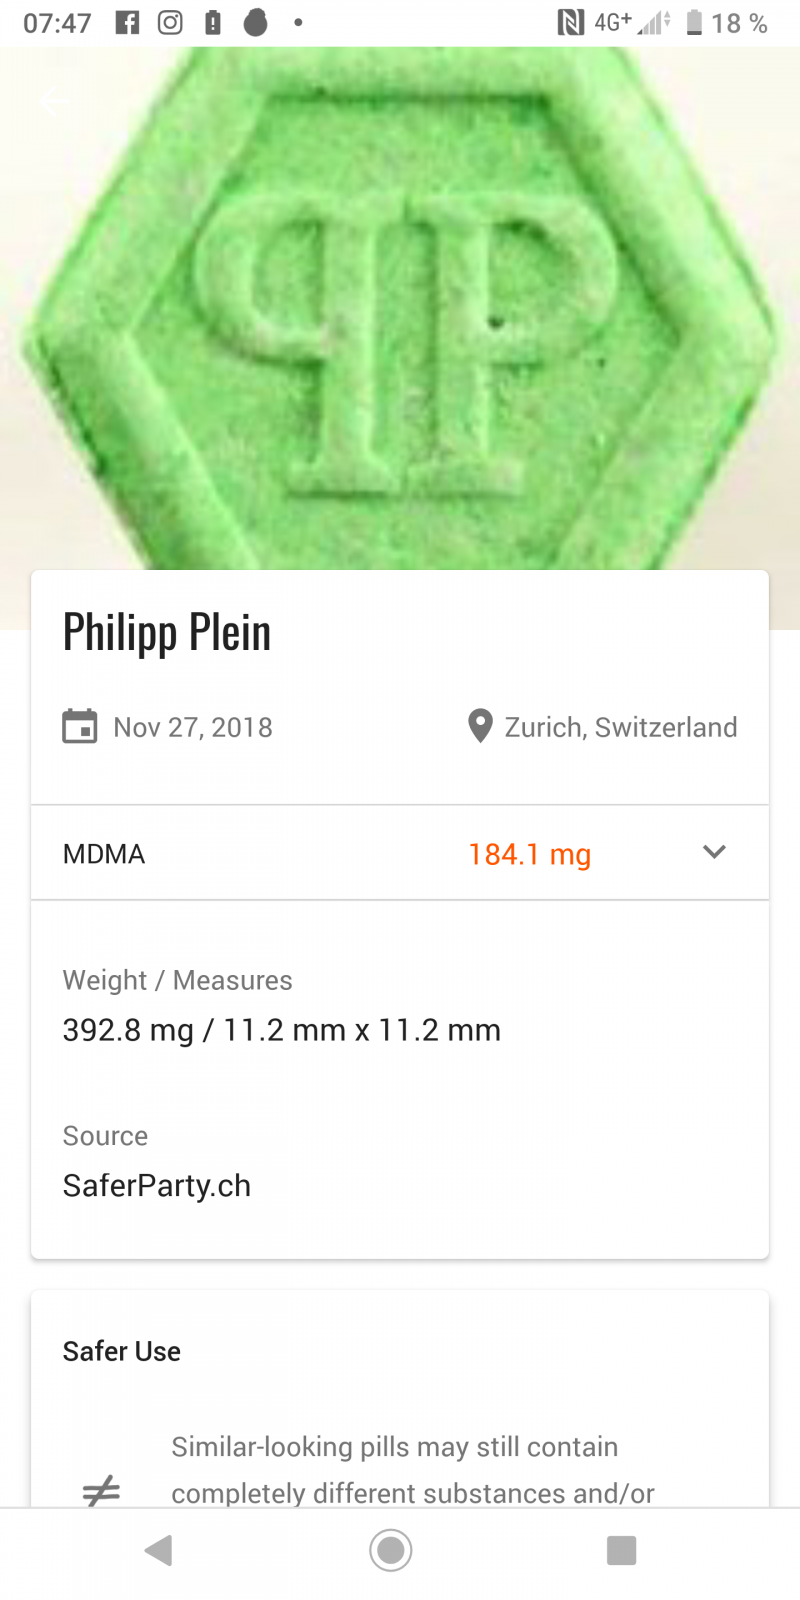Click the not-equal icon in Safer Use
Image resolution: width=800 pixels, height=1600 pixels.
[101, 1492]
